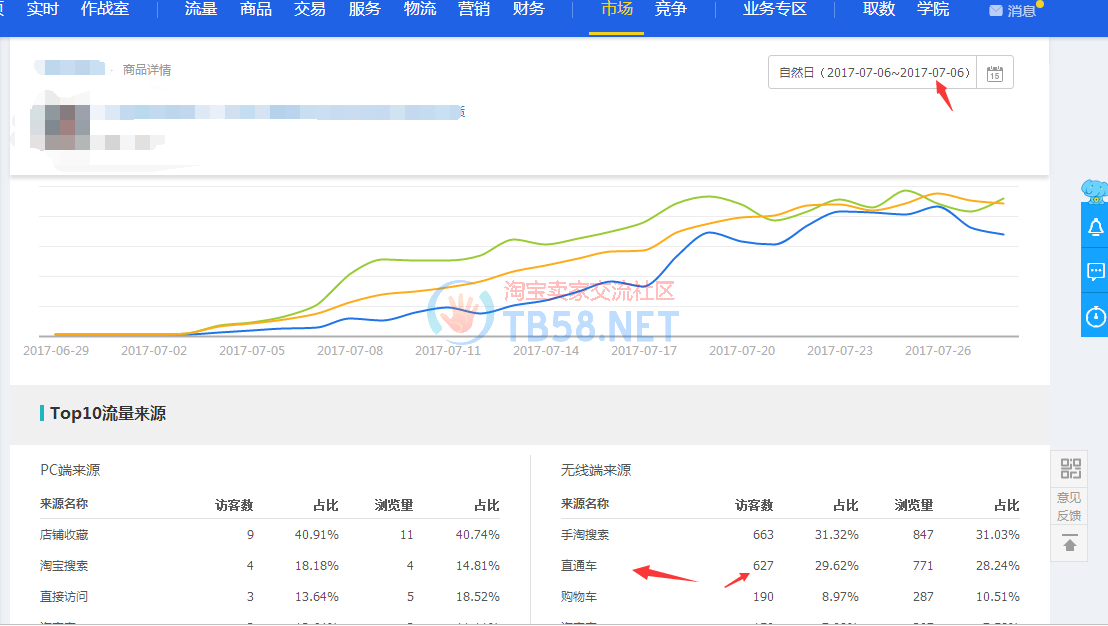Click the stopwatch timer sidebar icon
The image size is (1108, 626).
coord(1095,316)
